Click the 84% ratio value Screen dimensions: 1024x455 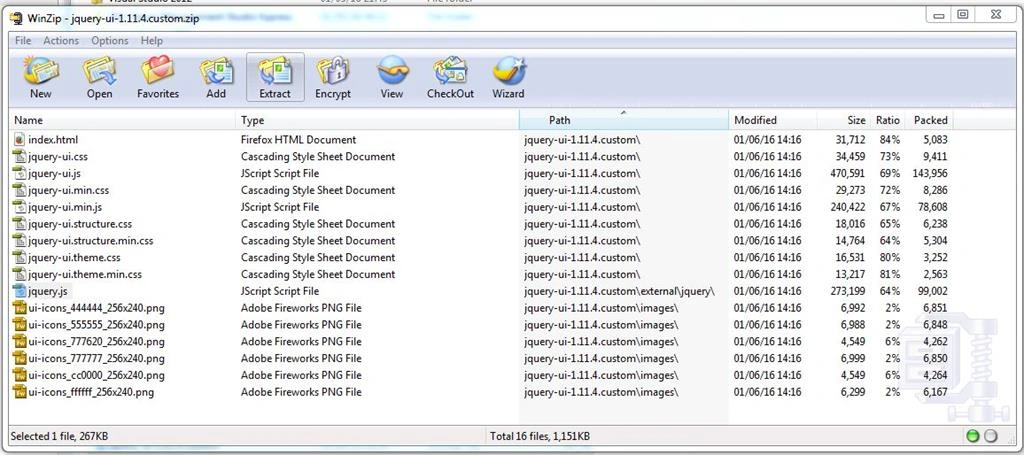[x=889, y=140]
